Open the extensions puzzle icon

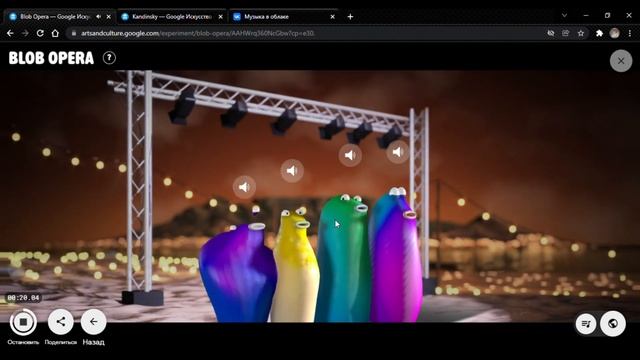(599, 33)
